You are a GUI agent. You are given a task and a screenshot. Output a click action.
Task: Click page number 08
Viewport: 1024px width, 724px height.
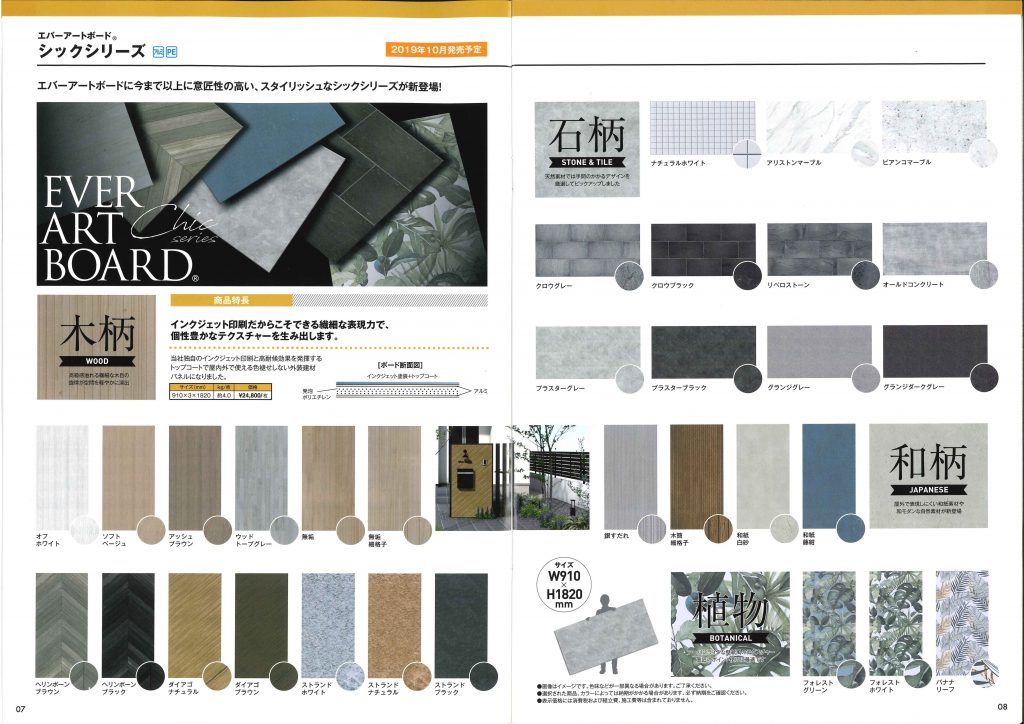(1002, 706)
